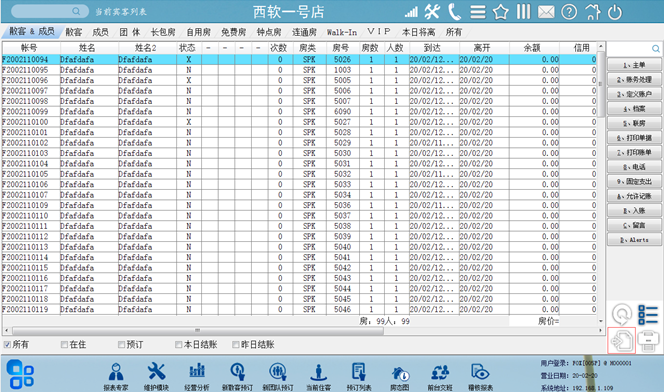Screen dimensions: 664x392
Task: Open the hamburger menu icon in header
Action: [x=478, y=12]
